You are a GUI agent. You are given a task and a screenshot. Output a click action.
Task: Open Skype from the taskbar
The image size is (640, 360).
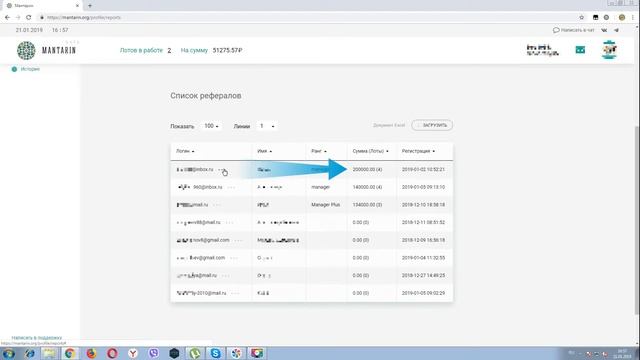pos(216,353)
